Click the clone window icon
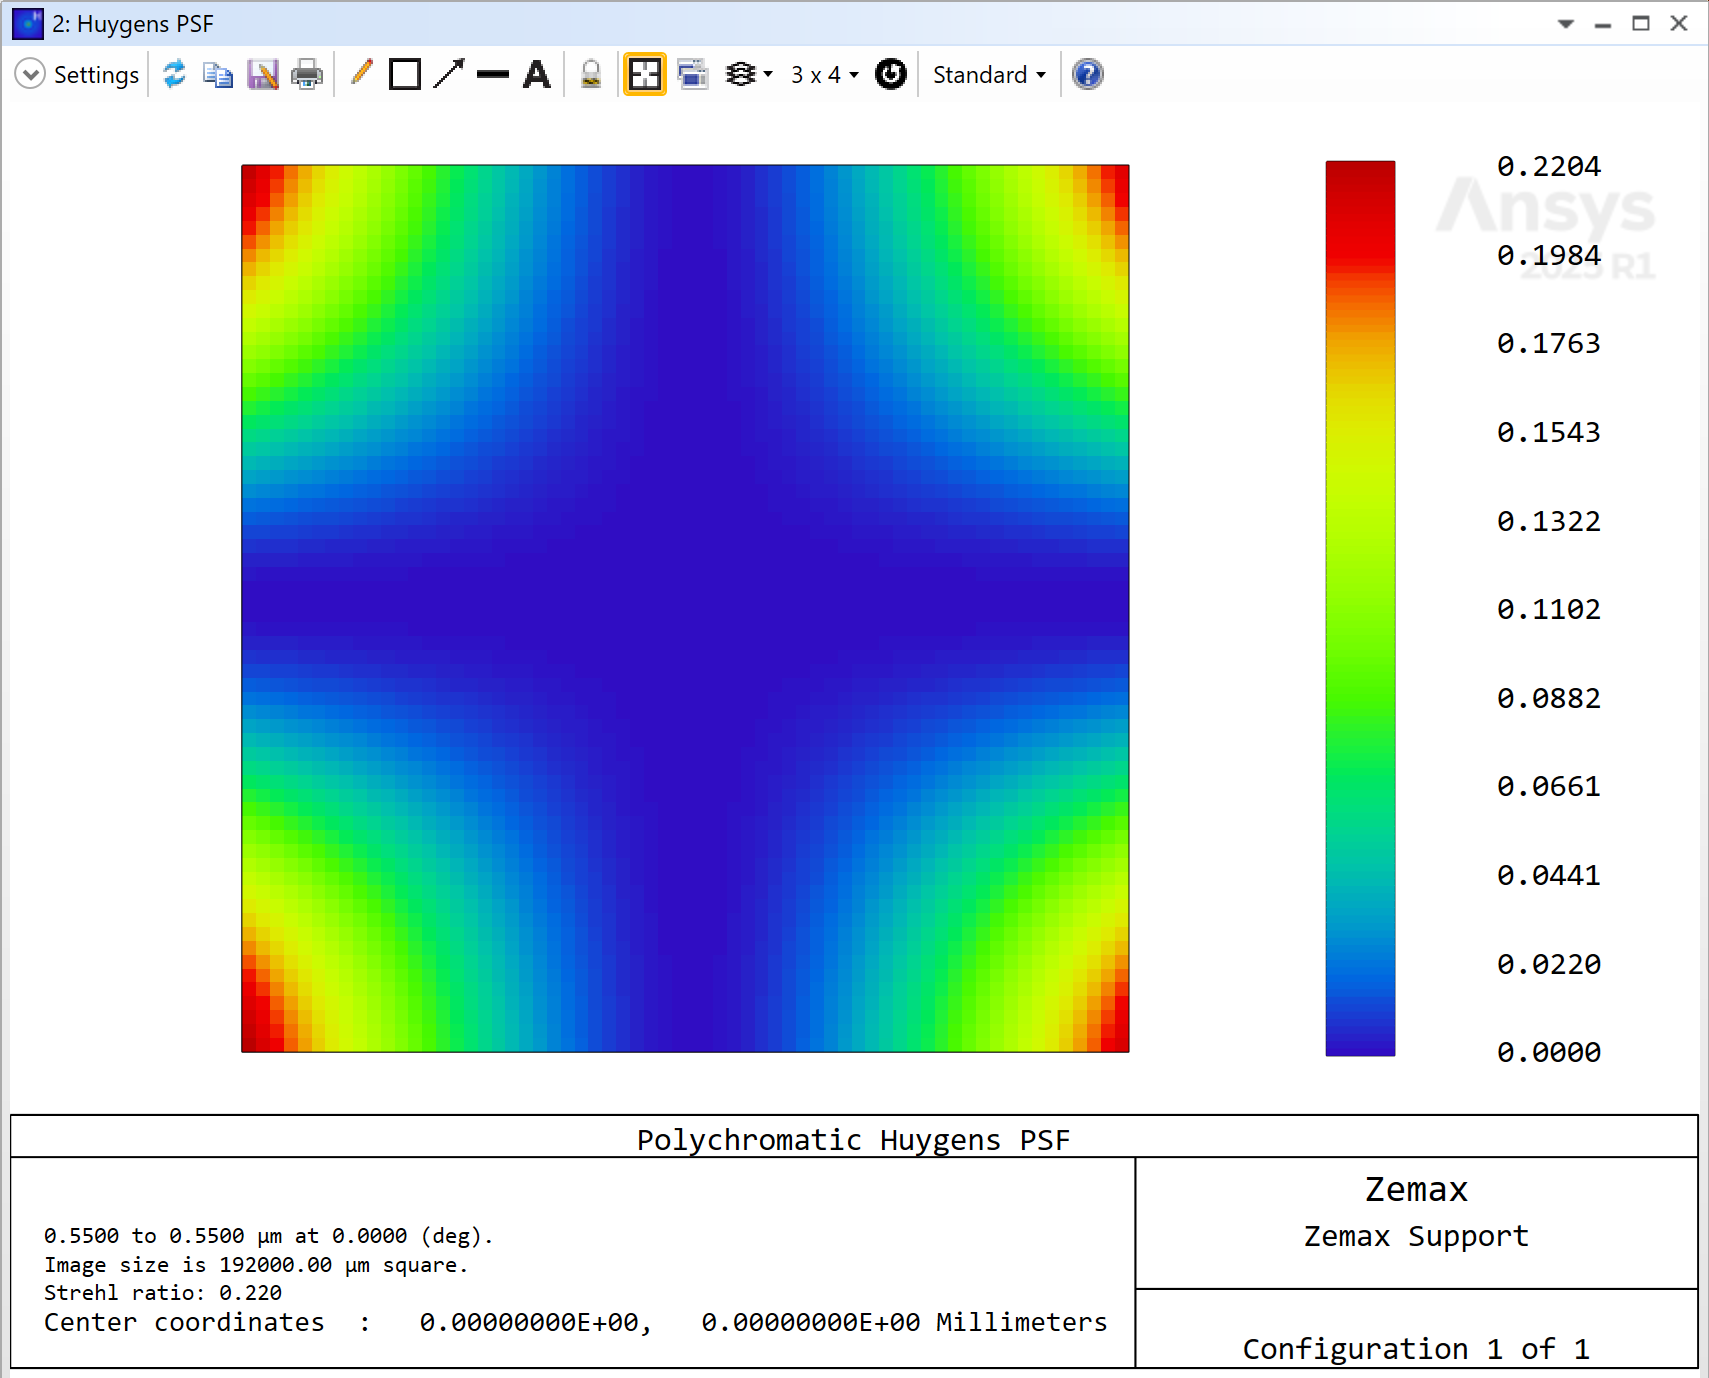Viewport: 1709px width, 1378px height. (692, 74)
